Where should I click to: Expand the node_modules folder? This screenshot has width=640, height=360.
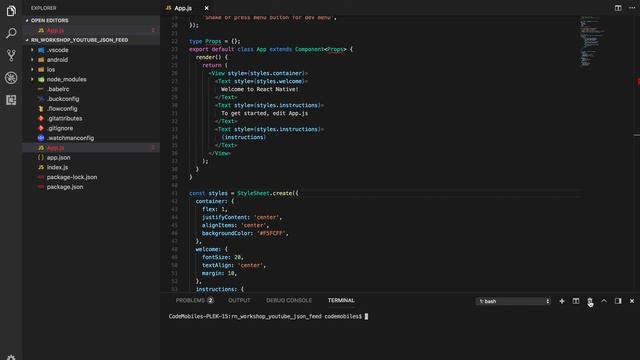click(67, 79)
